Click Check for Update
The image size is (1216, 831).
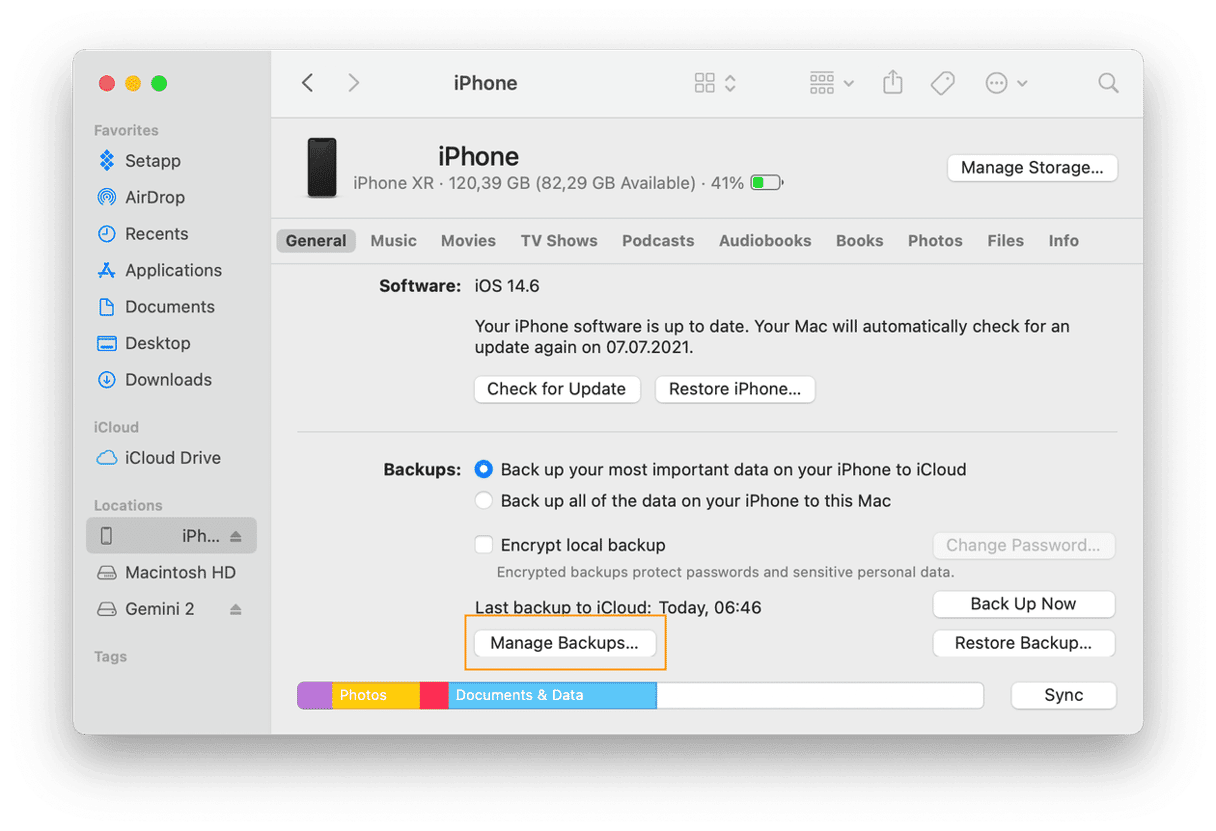click(x=556, y=389)
